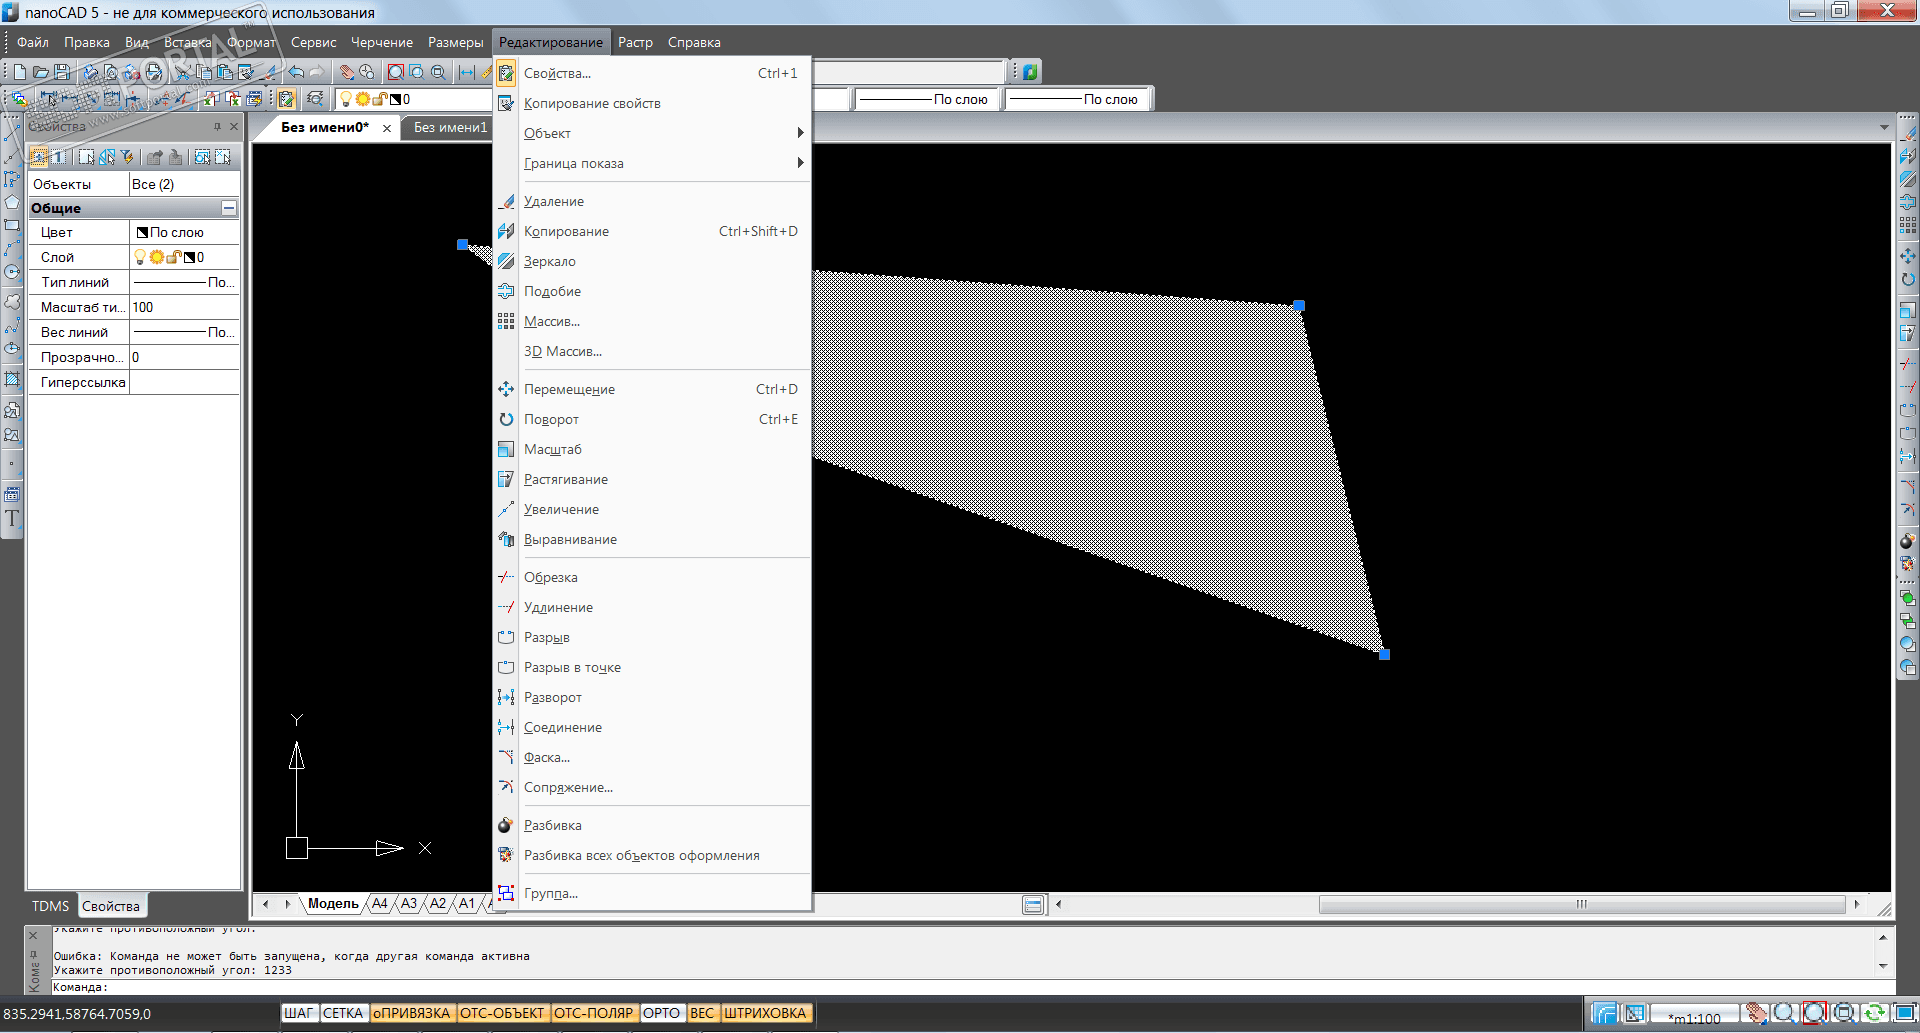Create a new drawing with New icon
The image size is (1920, 1033).
tap(20, 72)
